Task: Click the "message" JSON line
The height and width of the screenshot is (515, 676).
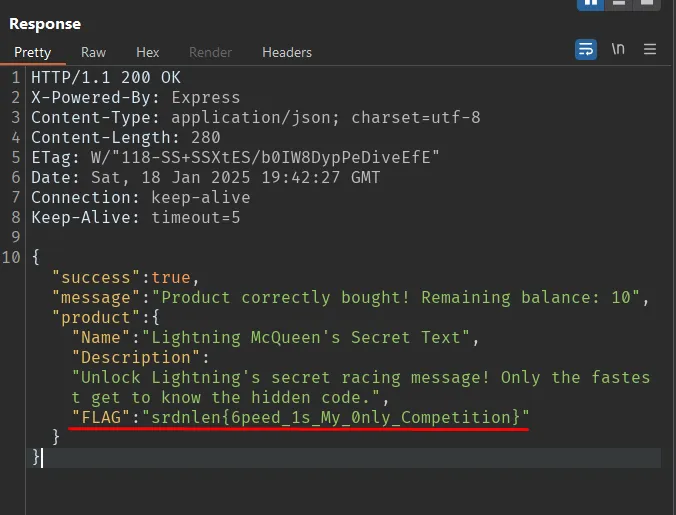Action: [350, 297]
